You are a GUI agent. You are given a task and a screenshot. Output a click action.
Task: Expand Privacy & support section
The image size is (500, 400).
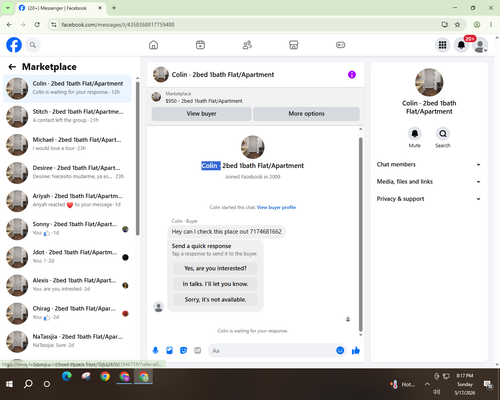coord(429,199)
